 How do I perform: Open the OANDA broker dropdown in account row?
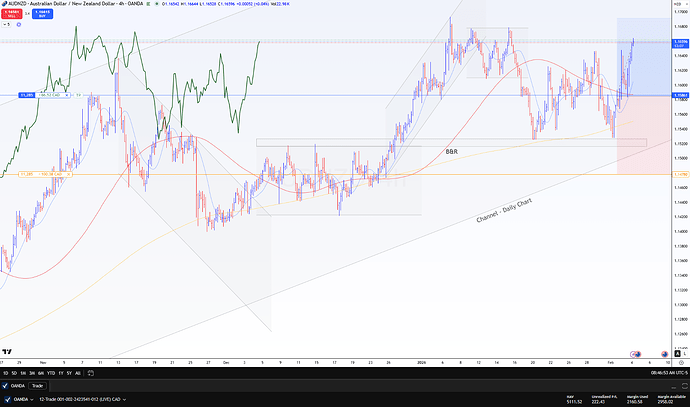24,400
